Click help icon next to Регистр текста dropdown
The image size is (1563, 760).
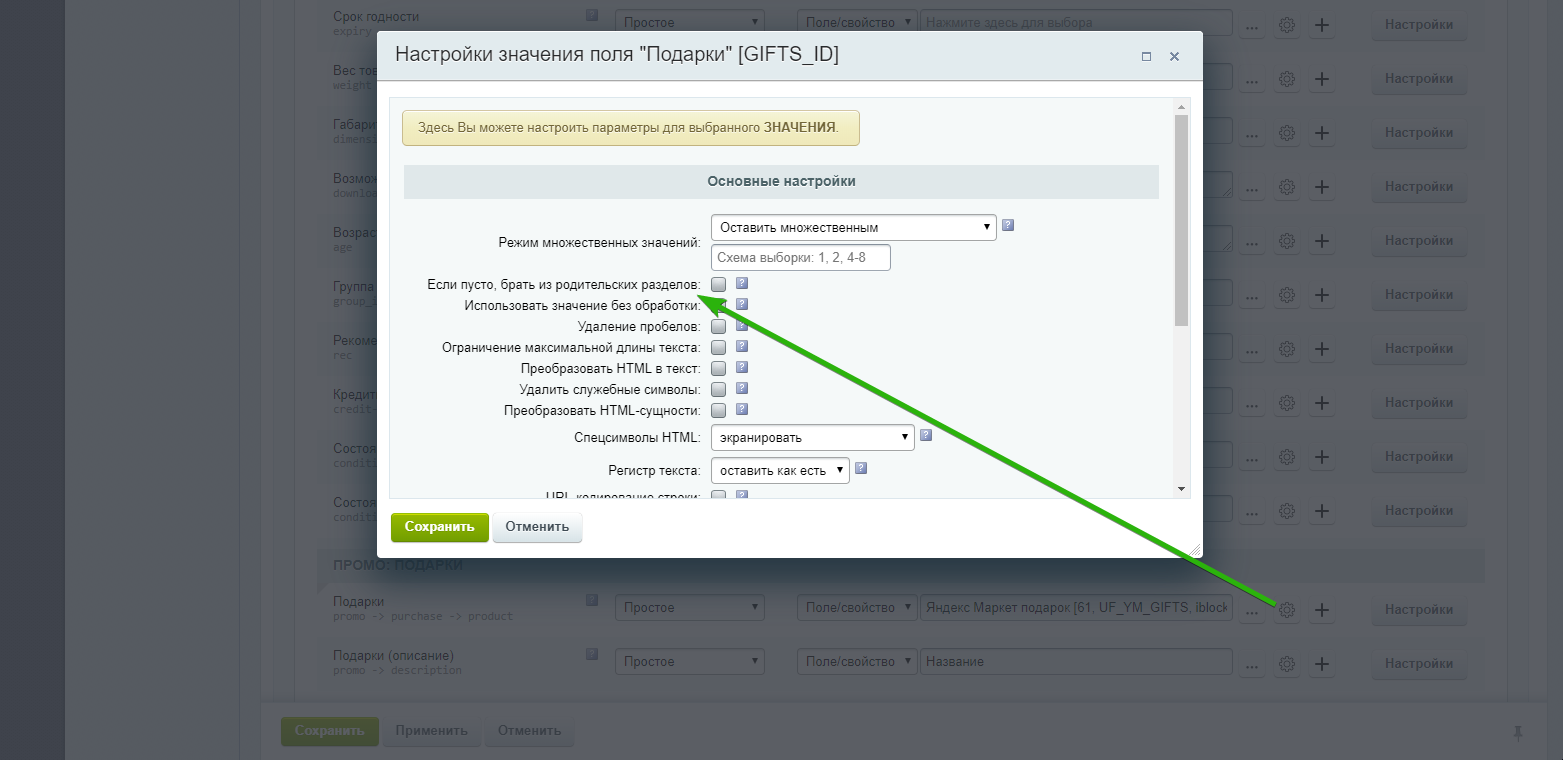pyautogui.click(x=861, y=467)
